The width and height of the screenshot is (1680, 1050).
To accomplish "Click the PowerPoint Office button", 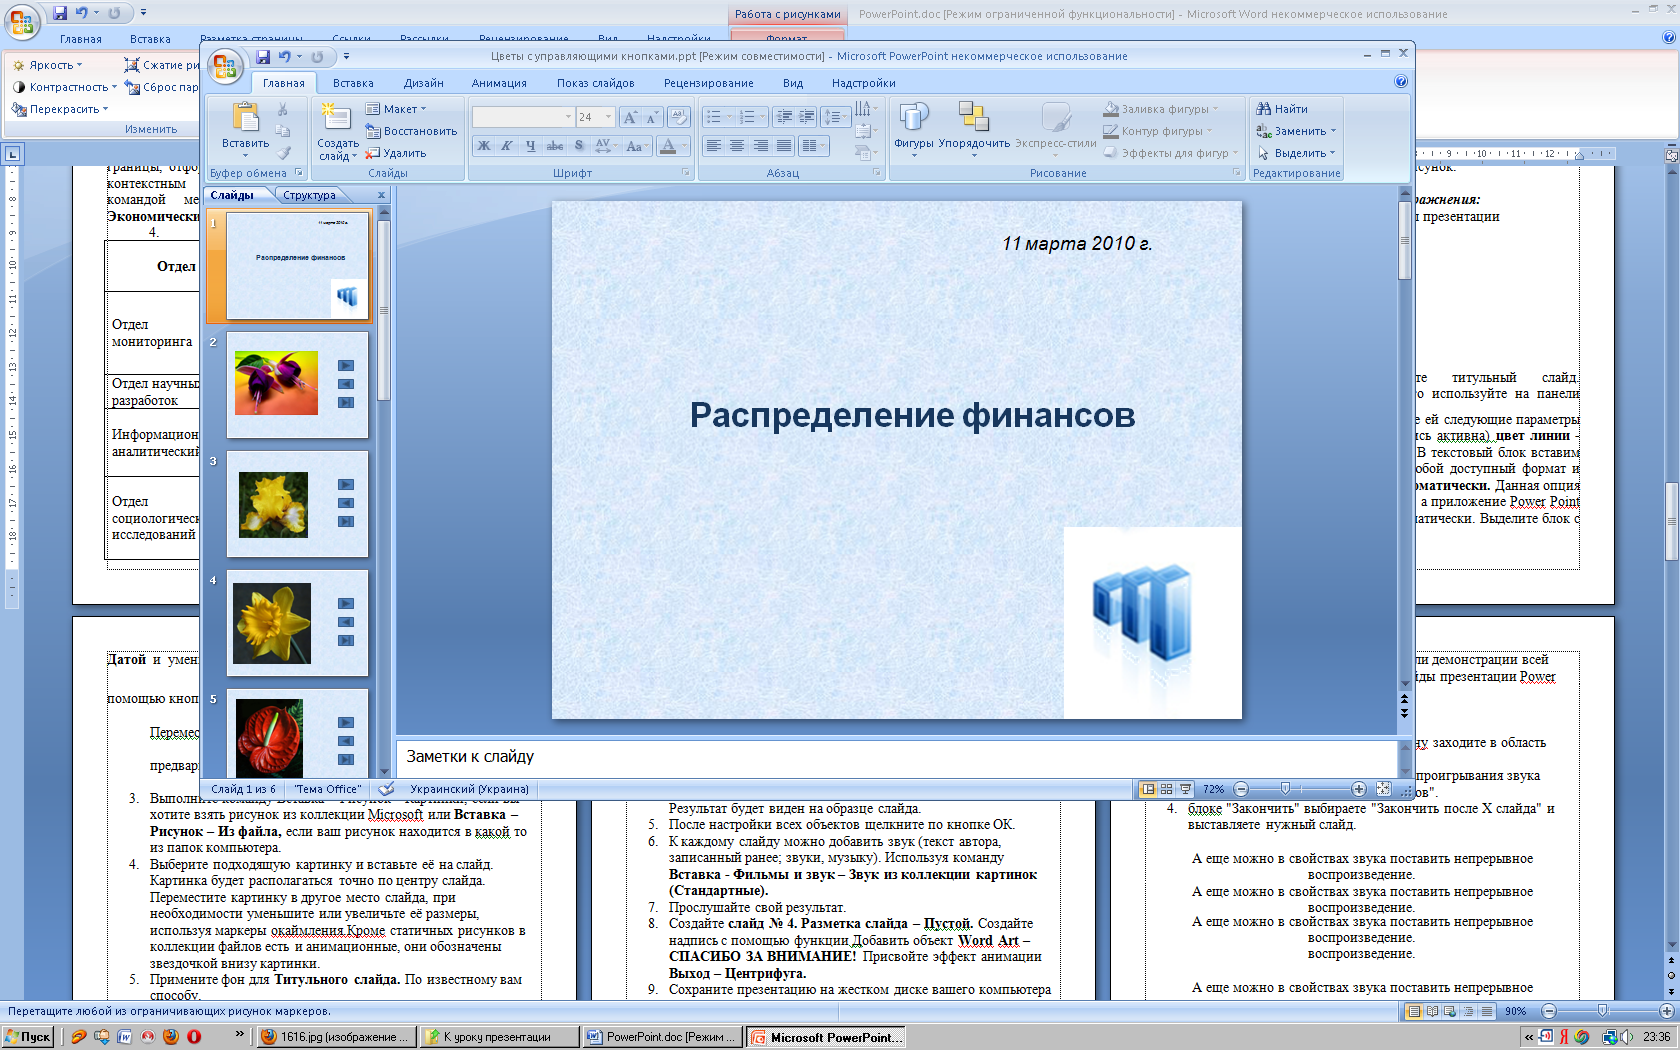I will tap(225, 66).
